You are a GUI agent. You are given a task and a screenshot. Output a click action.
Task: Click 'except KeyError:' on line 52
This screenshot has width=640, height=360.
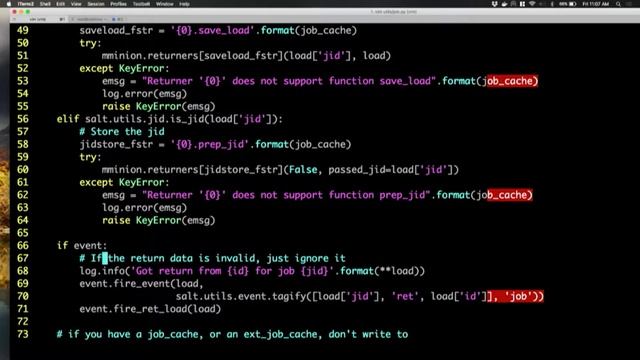[x=124, y=69]
